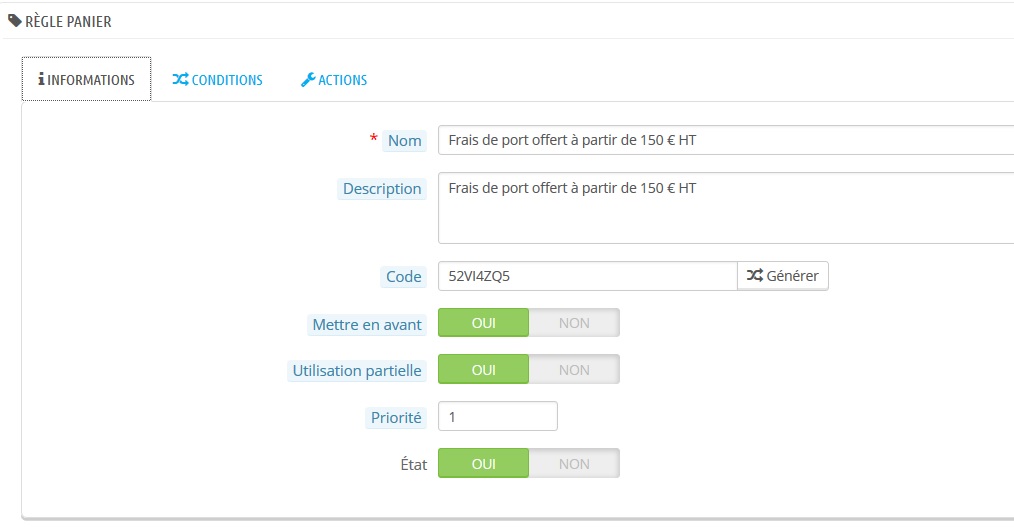The image size is (1014, 527).
Task: Click the wrench icon on Actions tab
Action: click(308, 80)
